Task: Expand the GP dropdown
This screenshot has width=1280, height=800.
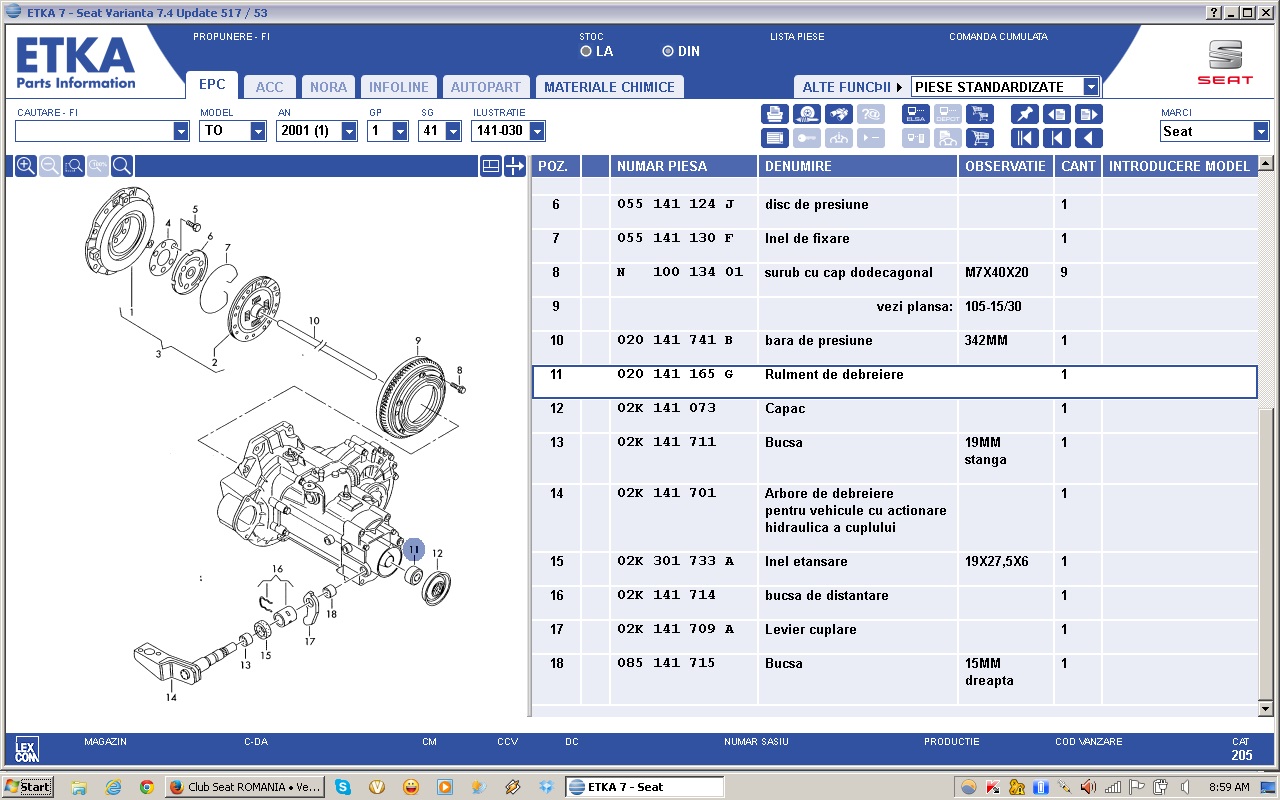Action: tap(400, 131)
